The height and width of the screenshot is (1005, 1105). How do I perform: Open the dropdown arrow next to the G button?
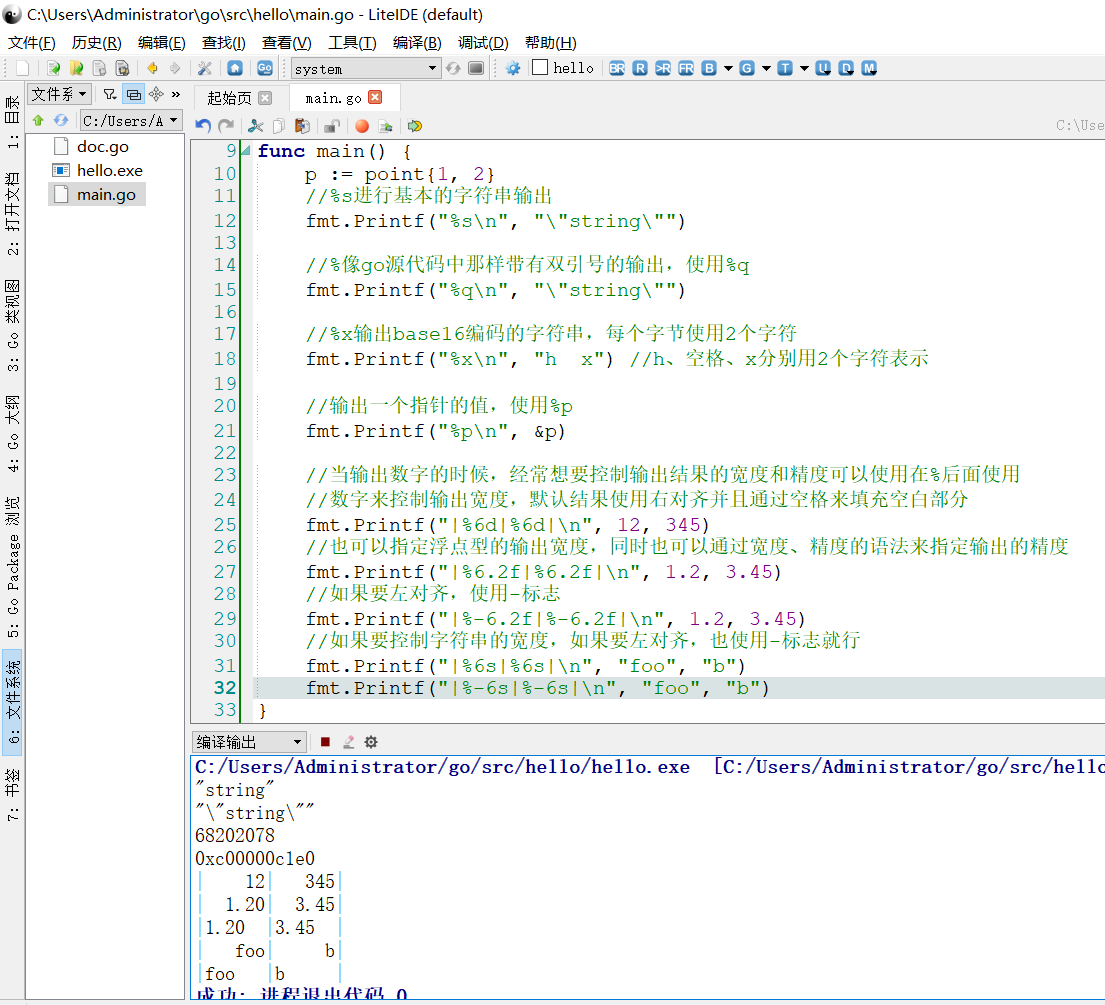pyautogui.click(x=766, y=68)
